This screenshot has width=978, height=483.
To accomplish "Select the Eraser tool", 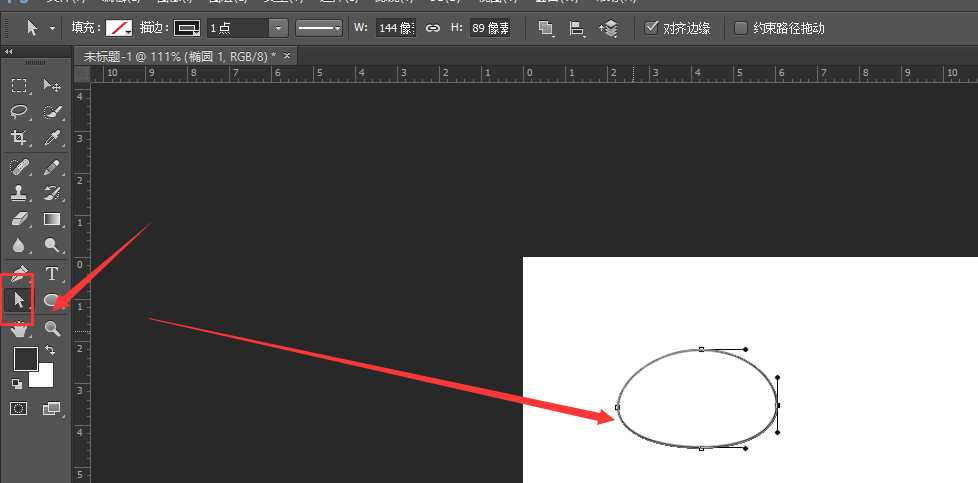I will pyautogui.click(x=19, y=219).
